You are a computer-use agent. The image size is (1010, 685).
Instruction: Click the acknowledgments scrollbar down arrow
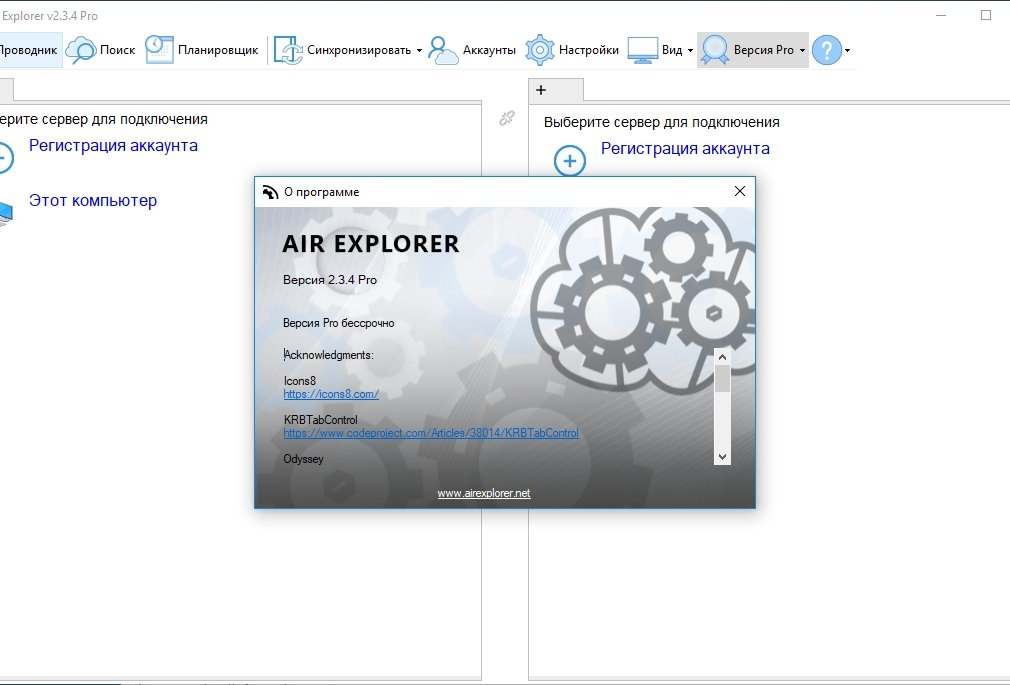722,457
